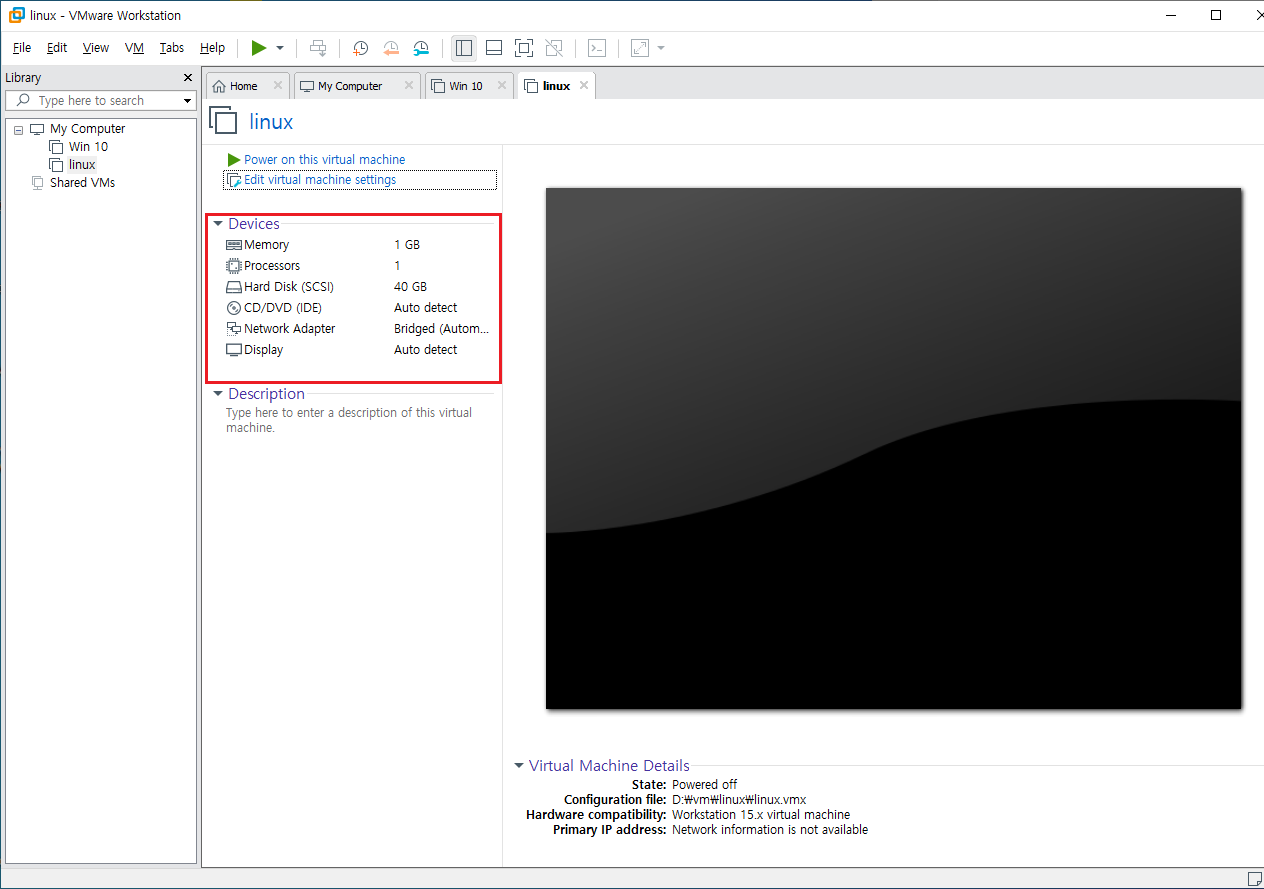1264x889 pixels.
Task: Click the Send Ctrl+Alt+Del toolbar icon
Action: (x=318, y=48)
